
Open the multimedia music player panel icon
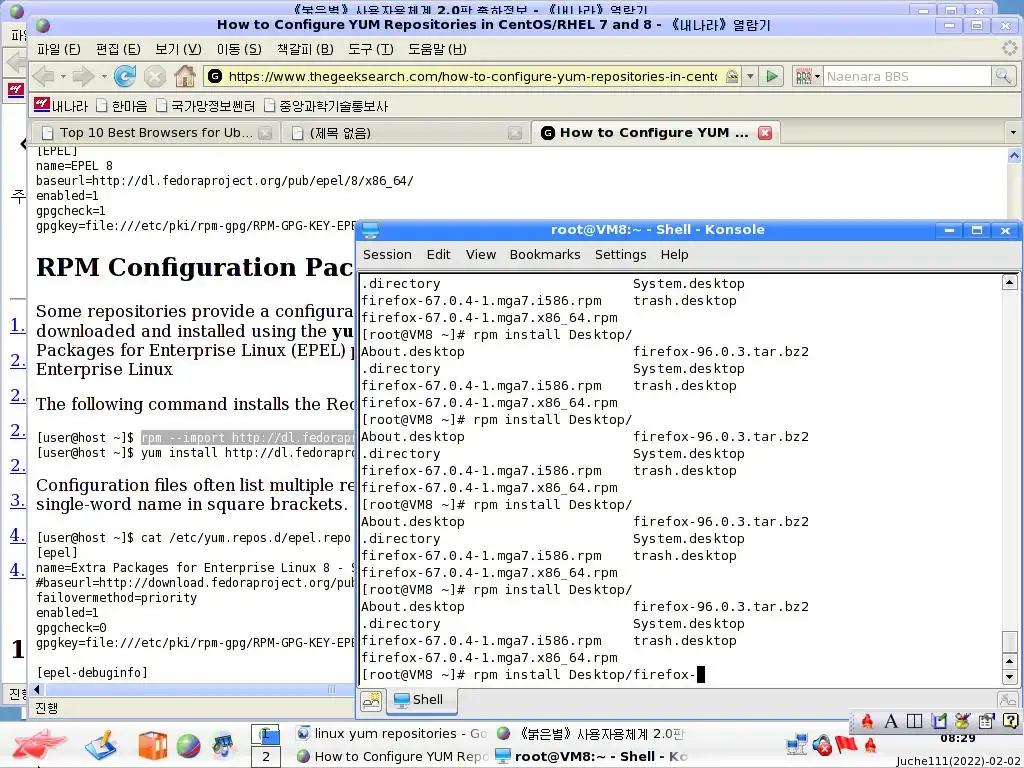pyautogui.click(x=223, y=746)
